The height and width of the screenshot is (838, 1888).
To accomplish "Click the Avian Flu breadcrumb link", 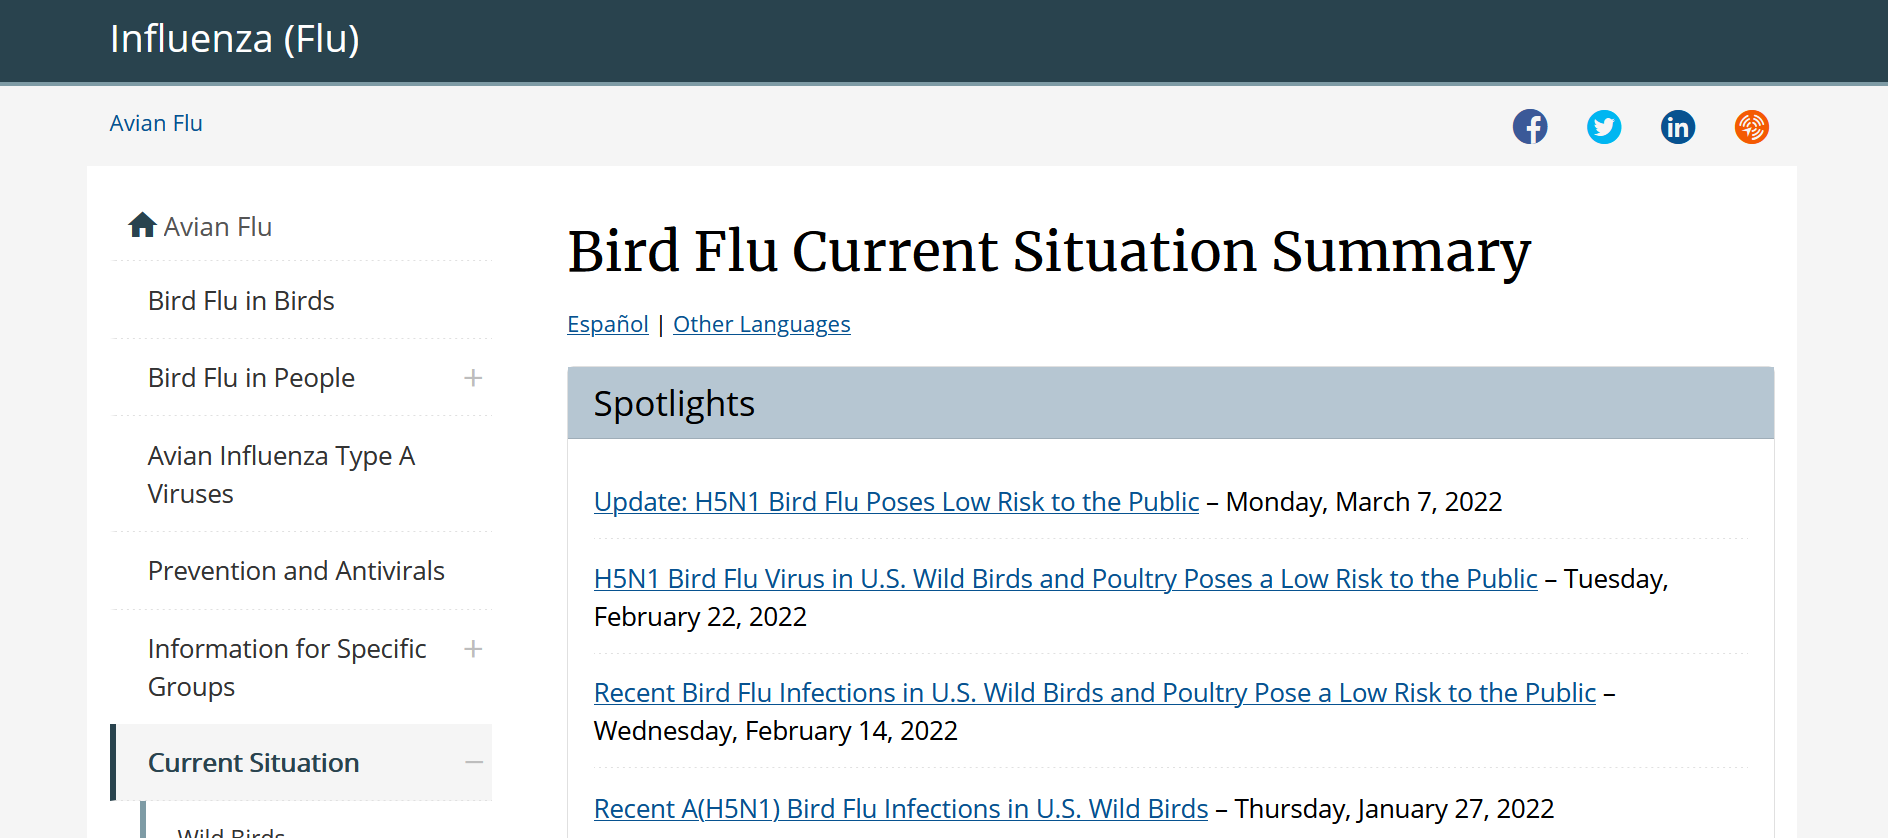I will tap(156, 124).
